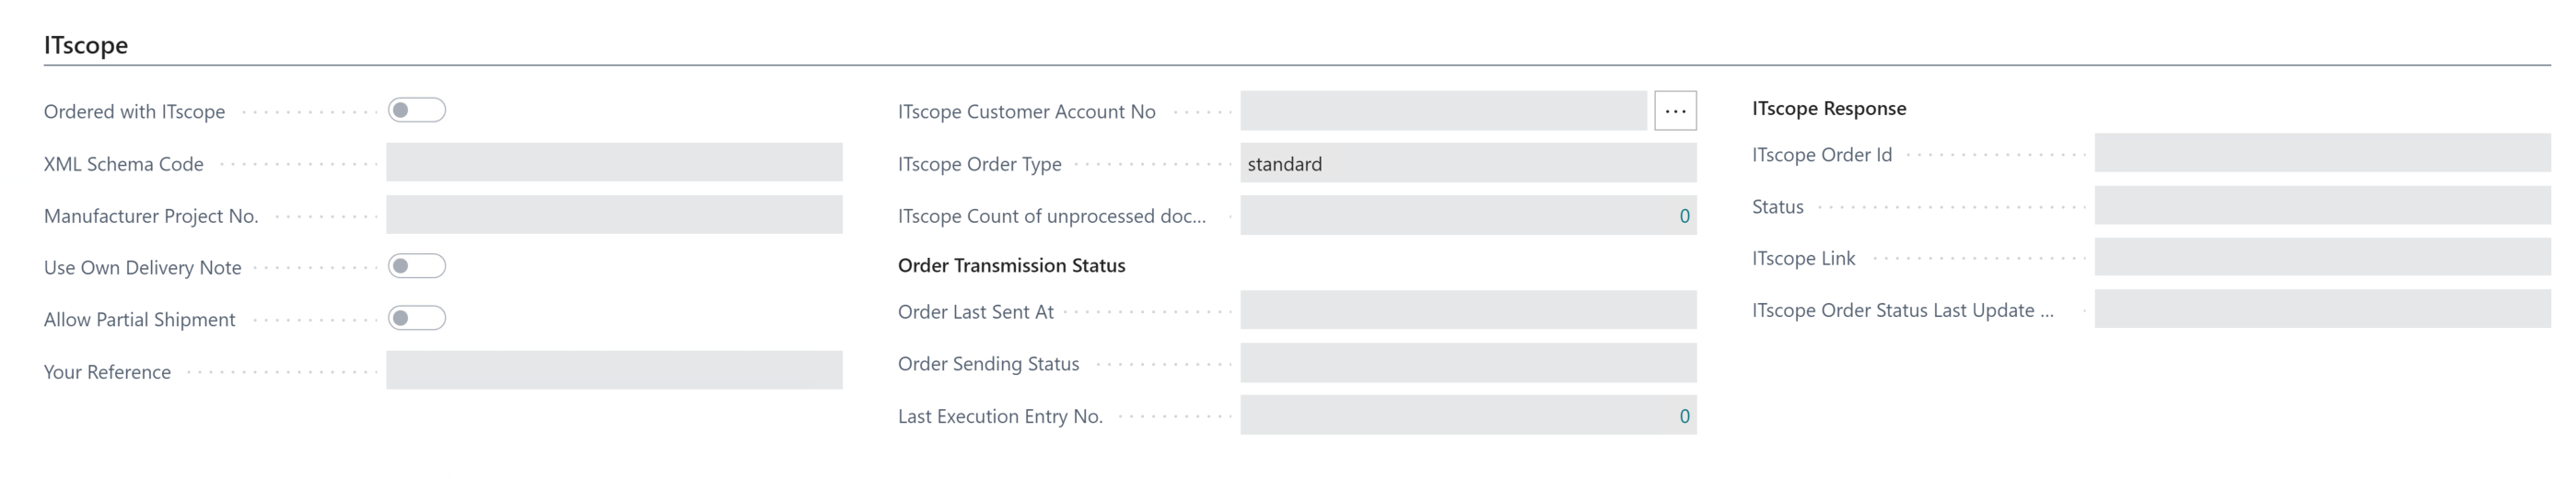This screenshot has height=479, width=2576.
Task: Click the ITscope Order Id field
Action: click(2322, 154)
